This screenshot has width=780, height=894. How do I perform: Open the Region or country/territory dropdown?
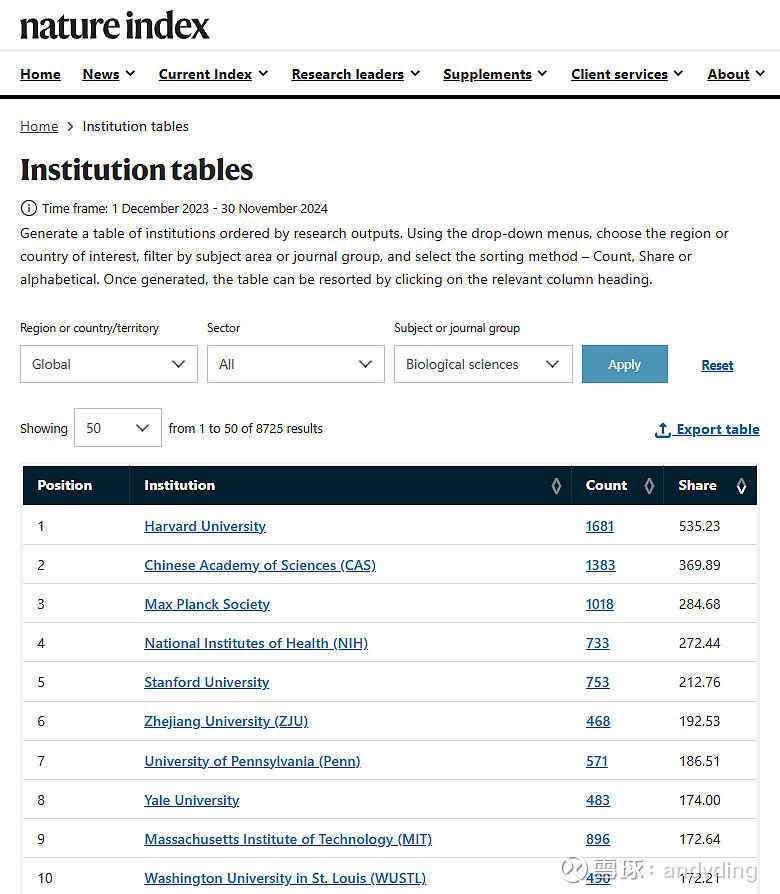109,364
